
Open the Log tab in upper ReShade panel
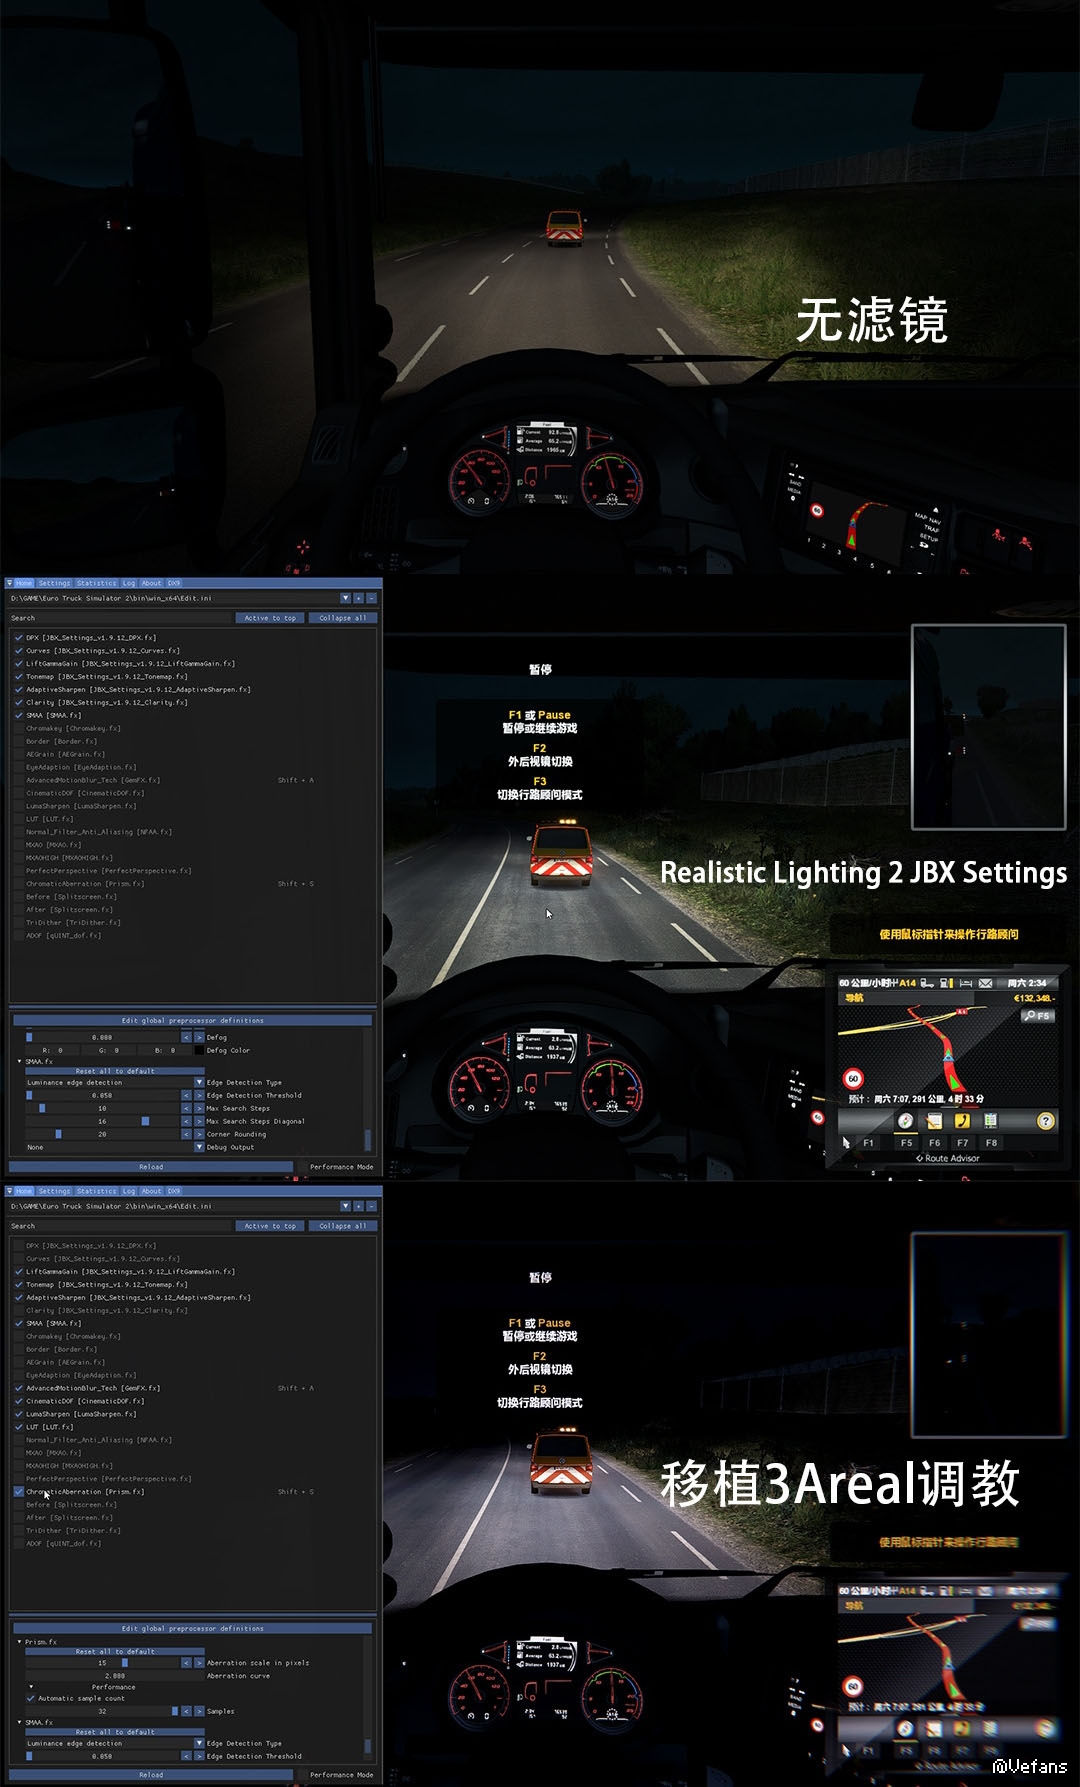click(x=129, y=583)
